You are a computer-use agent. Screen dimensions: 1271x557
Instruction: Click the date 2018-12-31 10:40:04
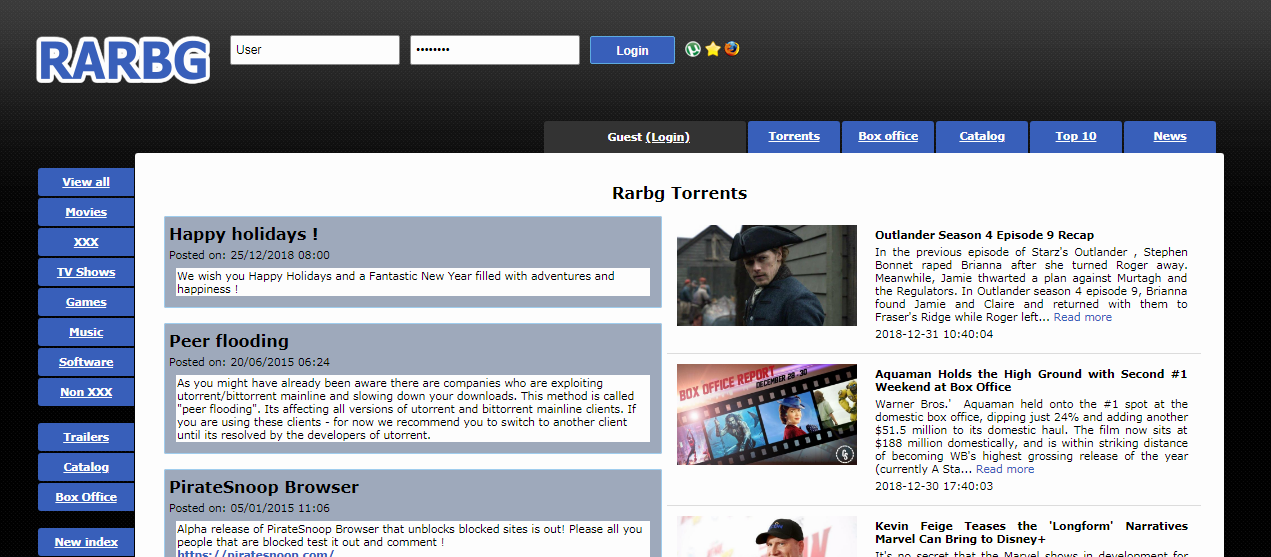[x=934, y=334]
